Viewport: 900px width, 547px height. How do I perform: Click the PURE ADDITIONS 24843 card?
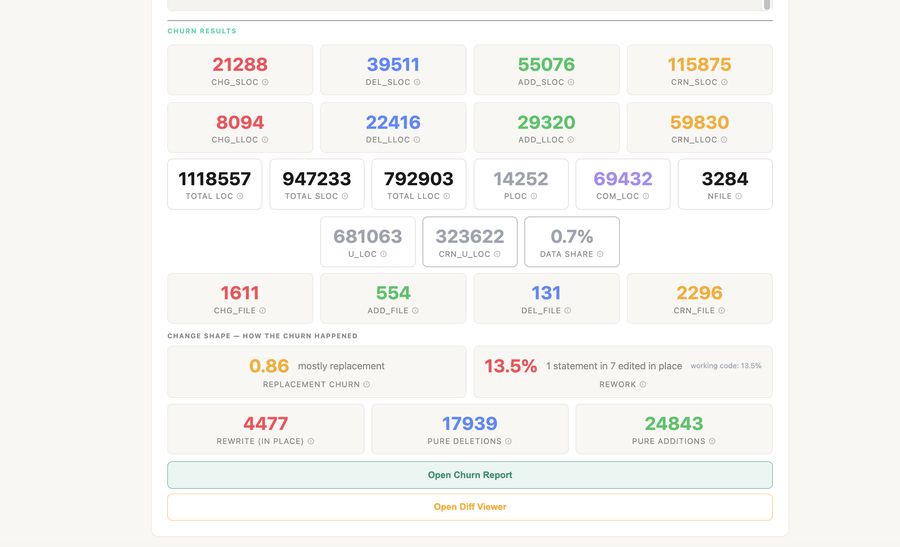point(674,429)
